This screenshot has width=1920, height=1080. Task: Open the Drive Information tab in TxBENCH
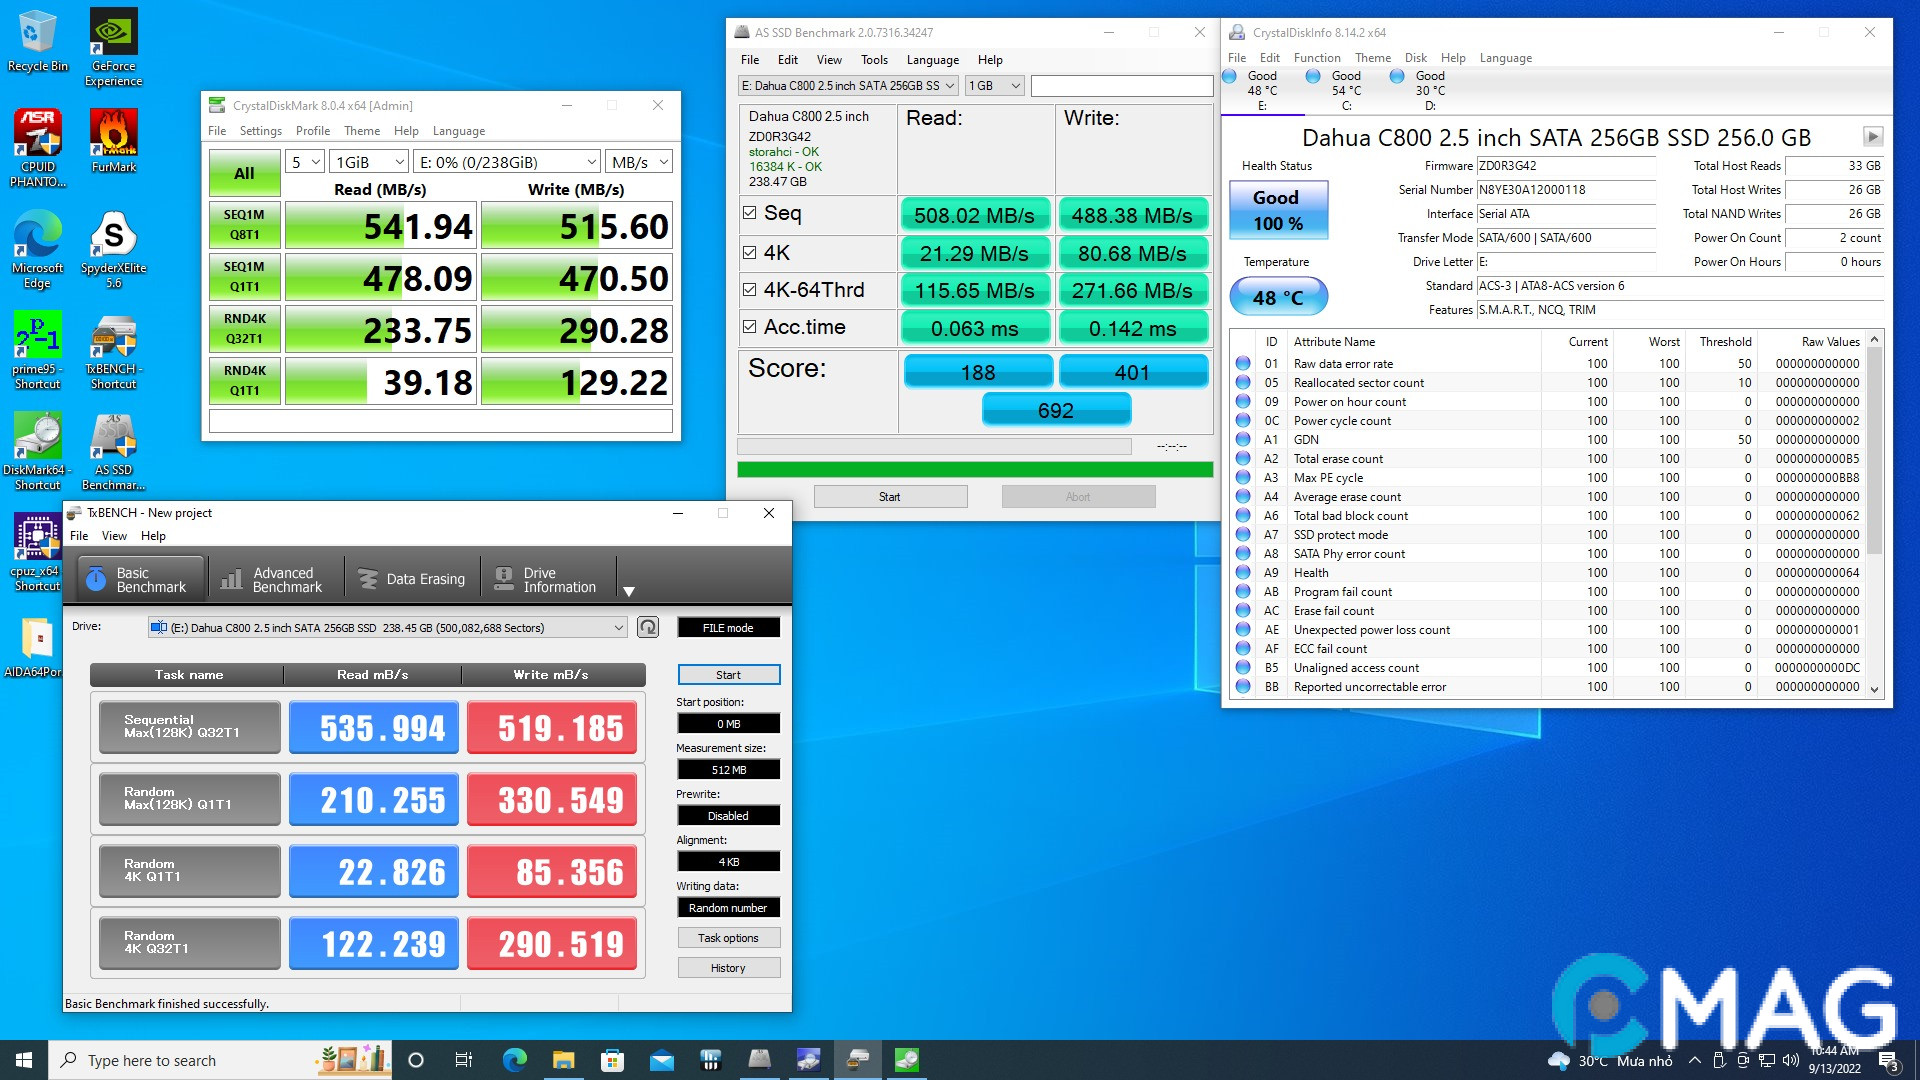coord(547,579)
